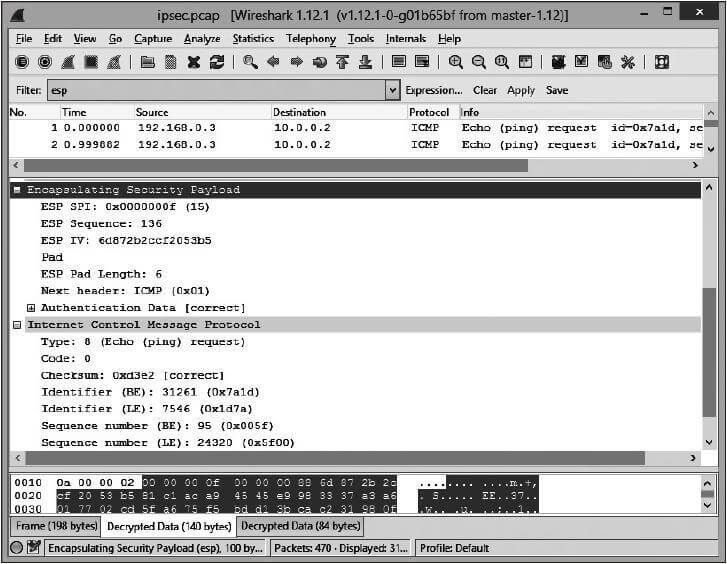Image resolution: width=727 pixels, height=564 pixels.
Task: Open the Edit menu
Action: pos(53,38)
